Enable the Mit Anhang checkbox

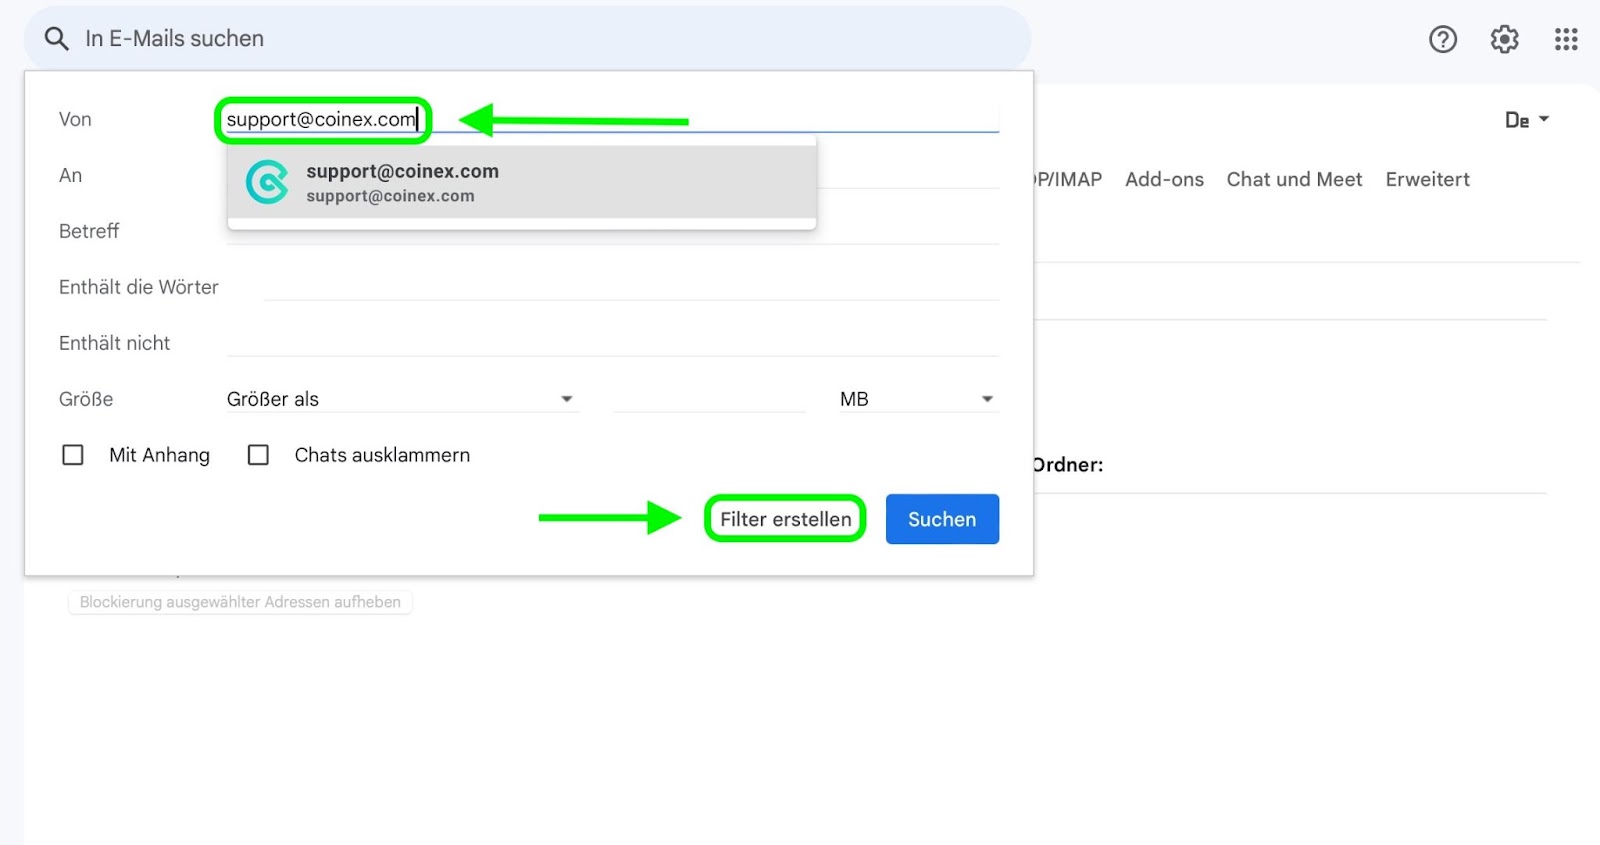[73, 455]
